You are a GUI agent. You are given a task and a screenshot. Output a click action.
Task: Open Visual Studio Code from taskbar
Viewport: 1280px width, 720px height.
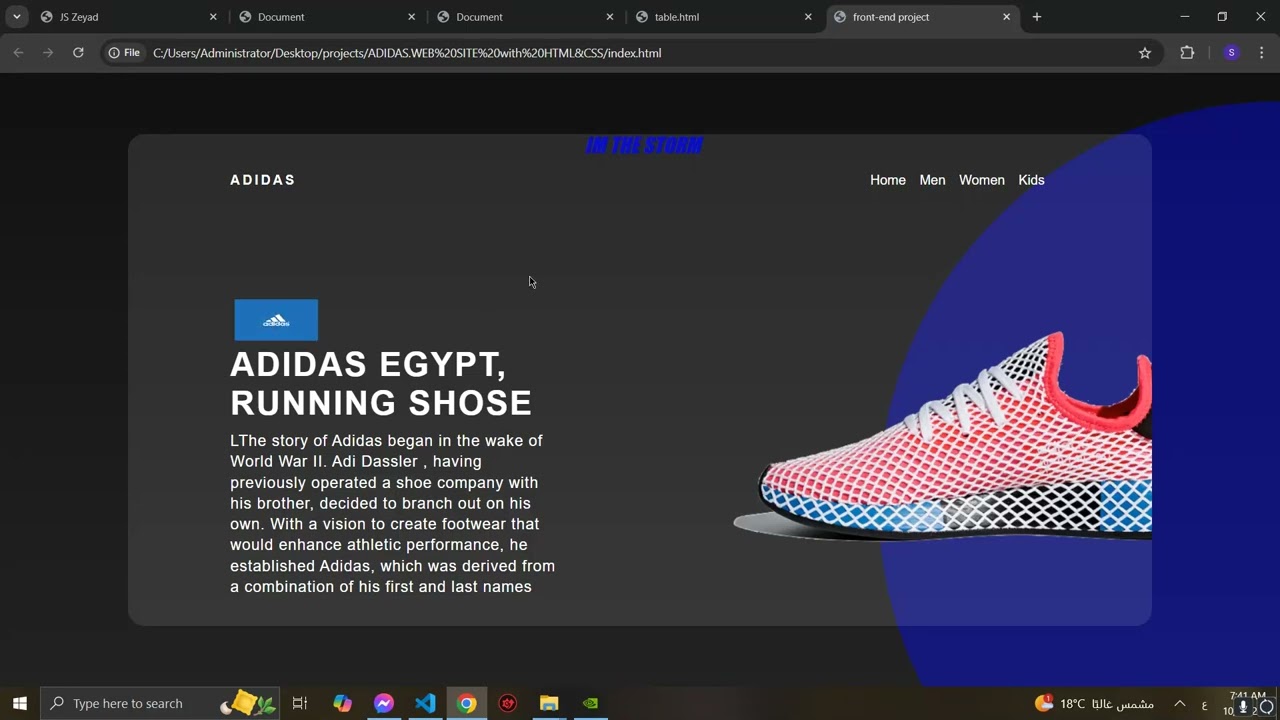(x=425, y=703)
